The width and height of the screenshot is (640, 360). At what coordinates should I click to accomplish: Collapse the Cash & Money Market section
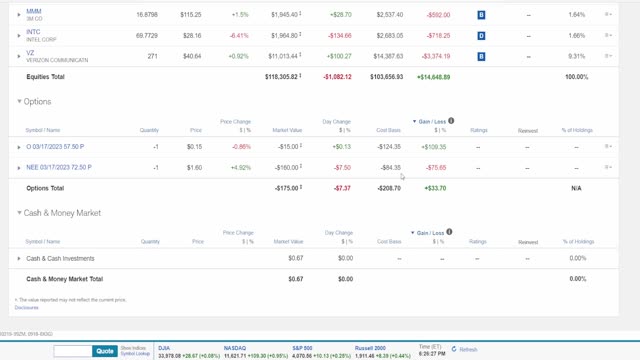tap(19, 213)
